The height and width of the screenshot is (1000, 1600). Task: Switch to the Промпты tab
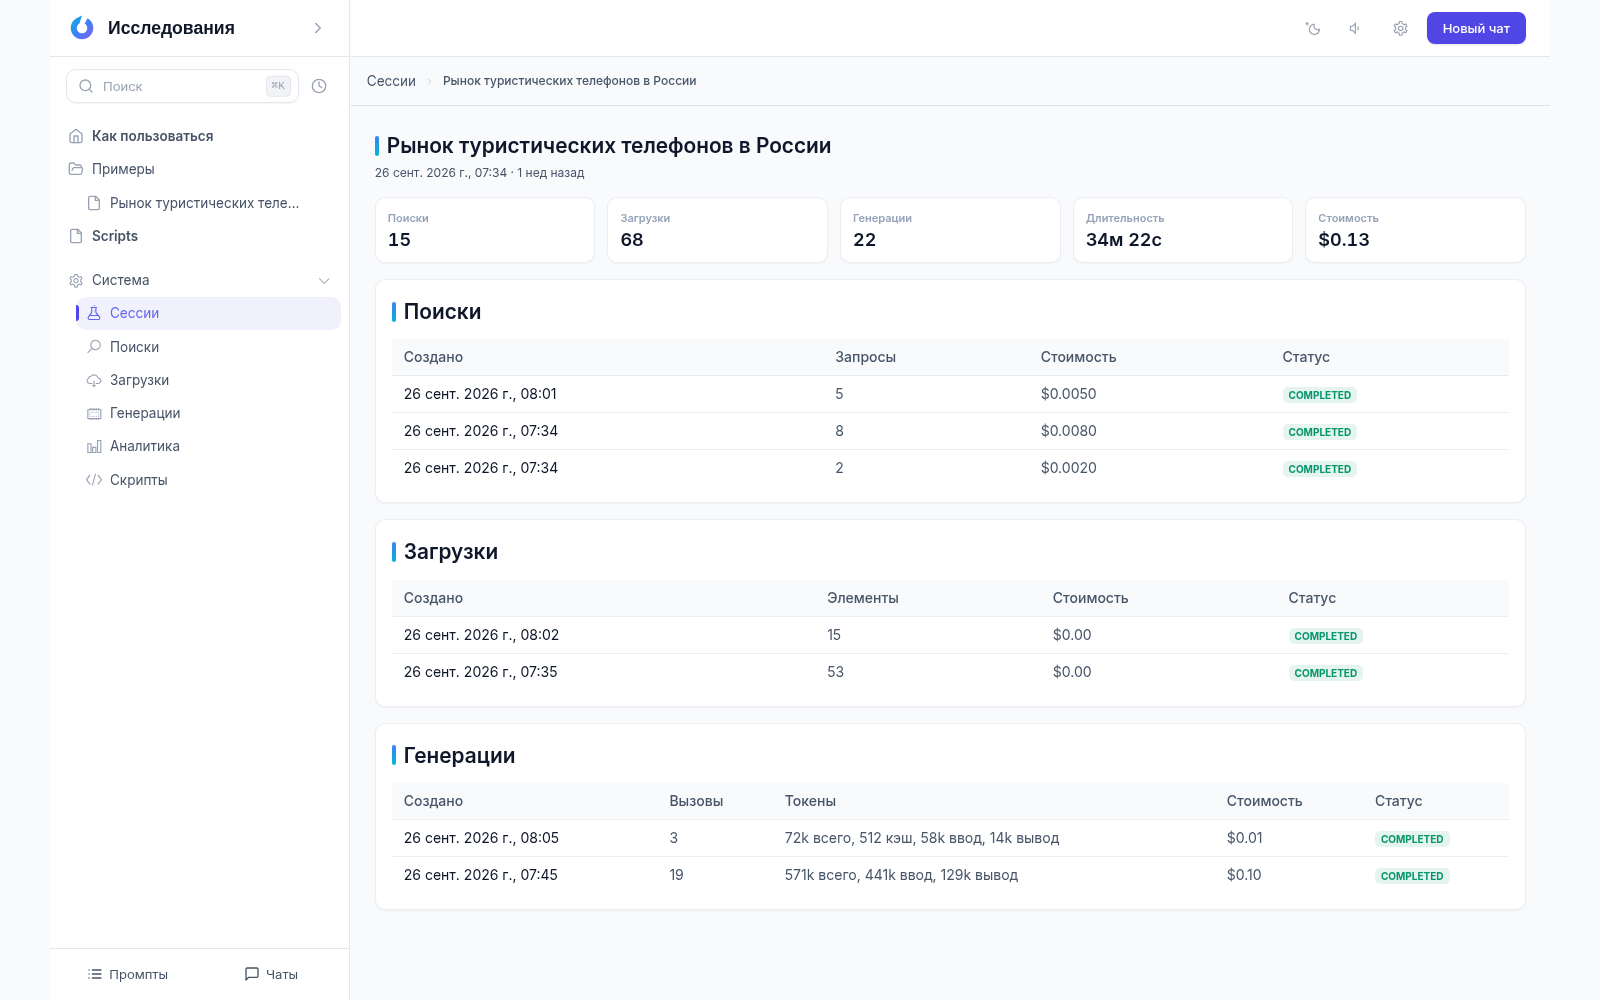click(127, 974)
